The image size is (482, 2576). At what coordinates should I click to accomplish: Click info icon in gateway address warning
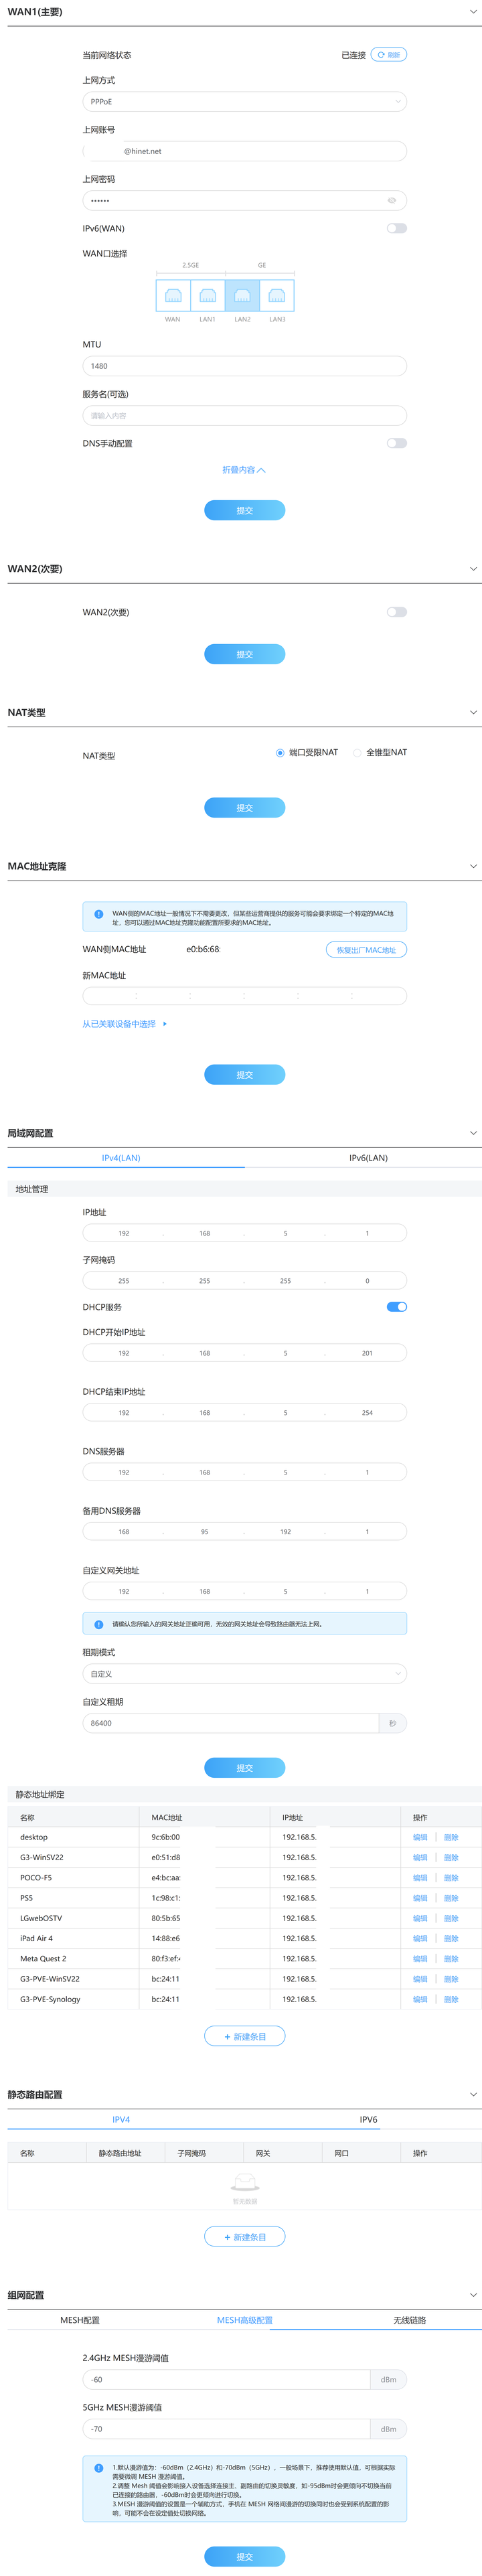pos(98,1624)
